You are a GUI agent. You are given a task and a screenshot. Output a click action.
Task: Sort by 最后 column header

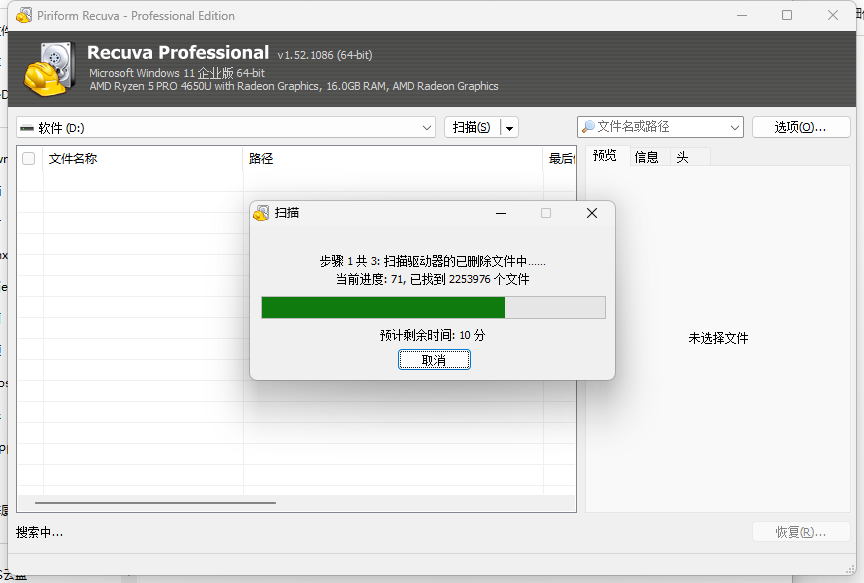560,159
